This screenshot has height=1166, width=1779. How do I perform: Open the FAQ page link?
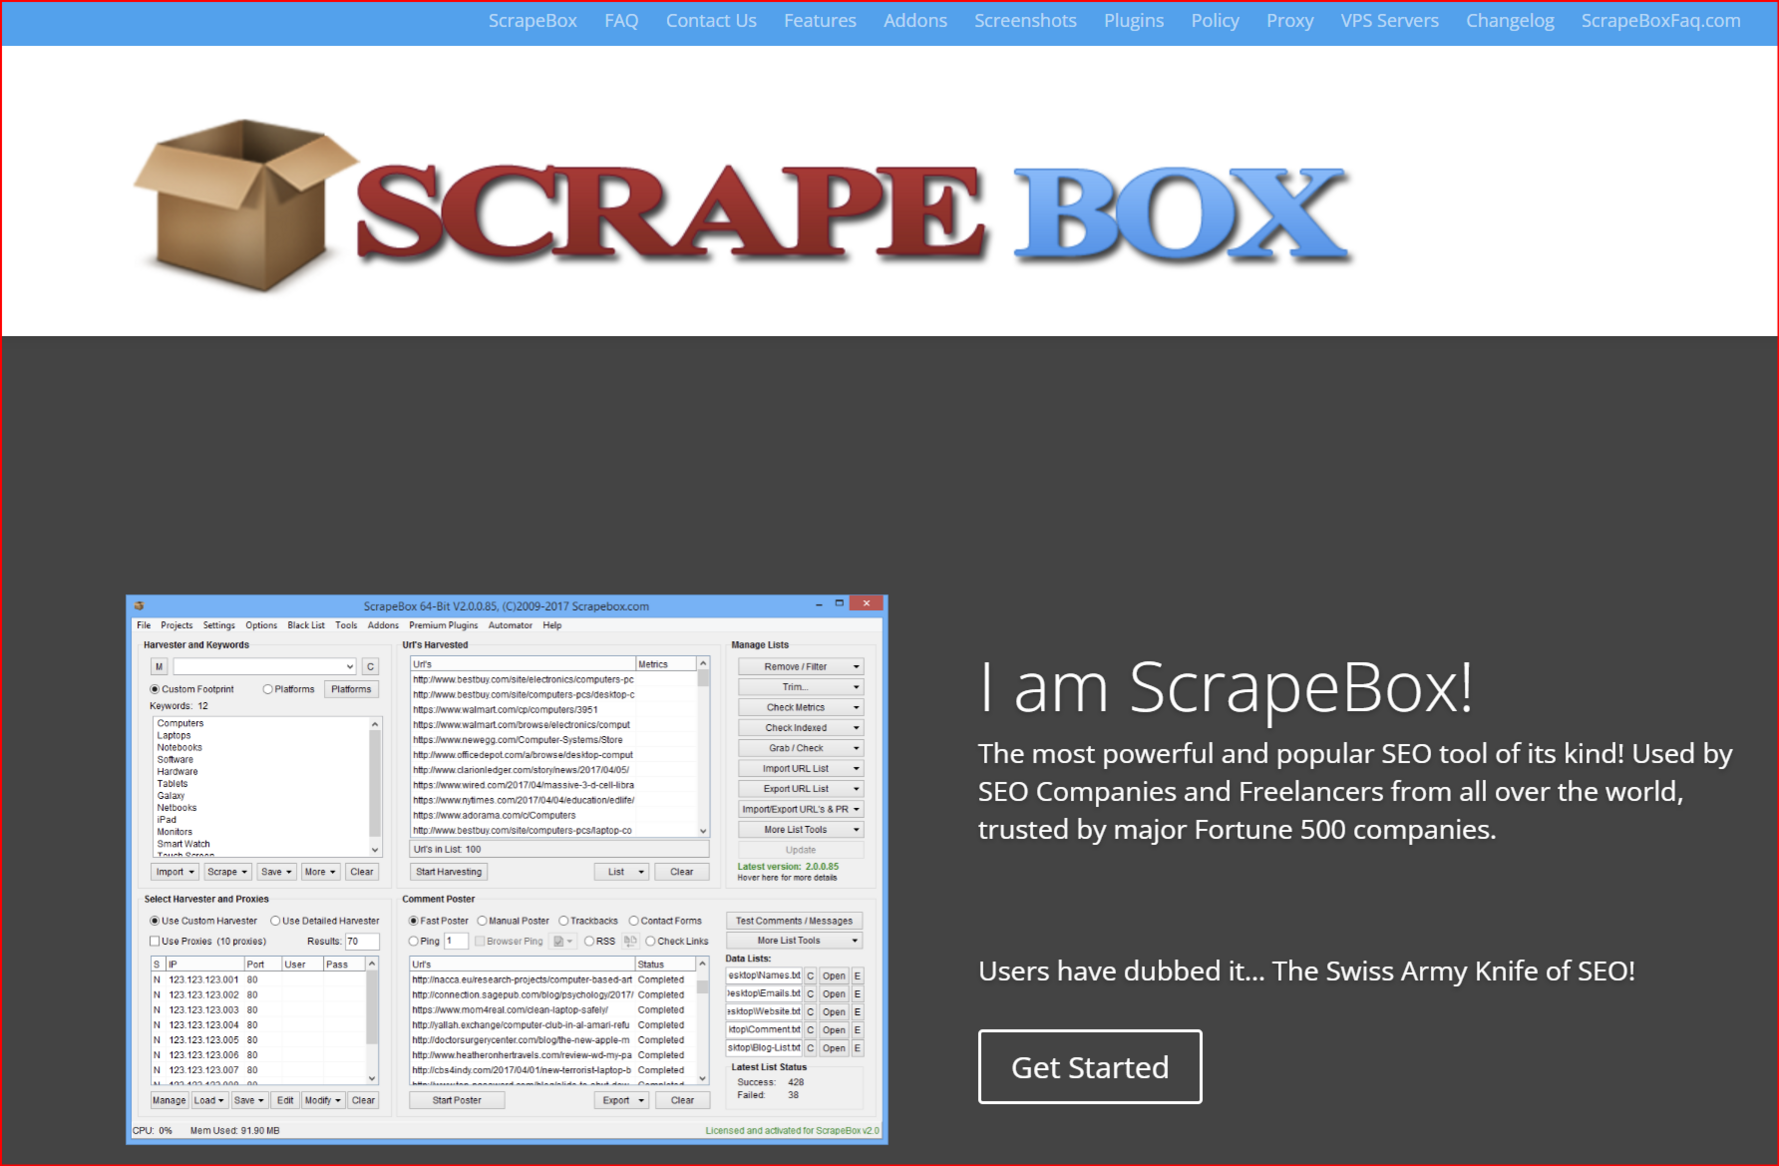pyautogui.click(x=621, y=20)
